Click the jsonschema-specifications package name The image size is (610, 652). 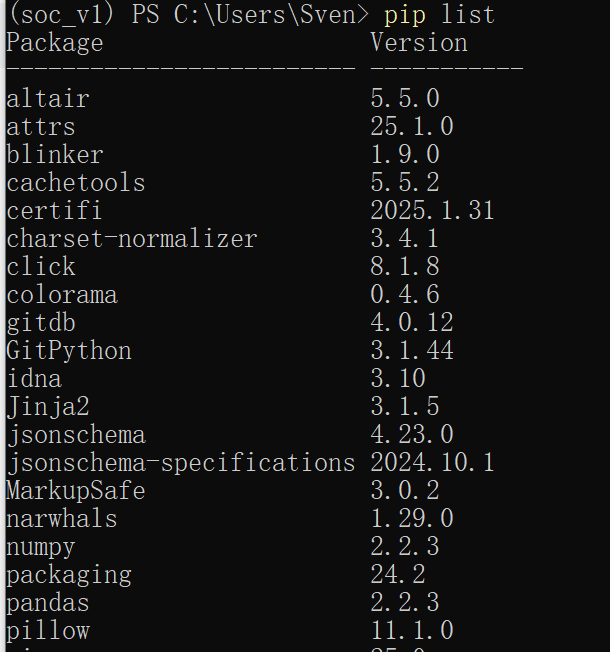[181, 463]
